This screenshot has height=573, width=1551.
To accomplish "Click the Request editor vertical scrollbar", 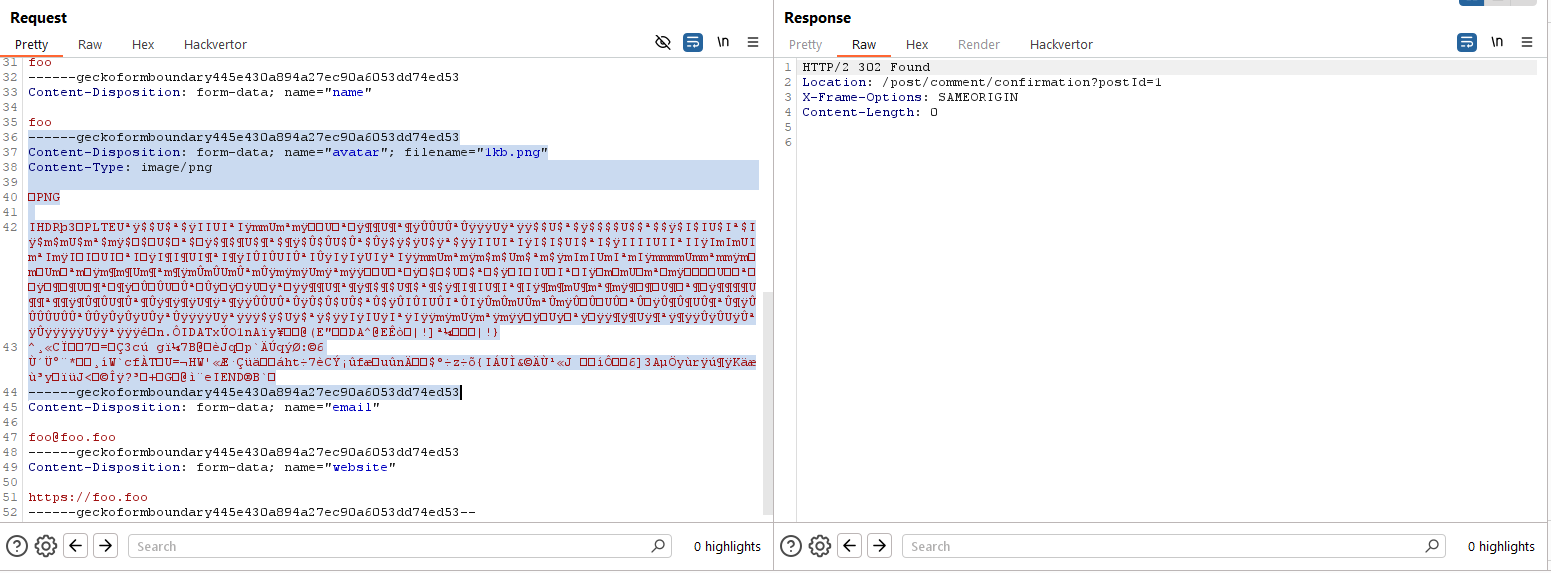I will (767, 400).
